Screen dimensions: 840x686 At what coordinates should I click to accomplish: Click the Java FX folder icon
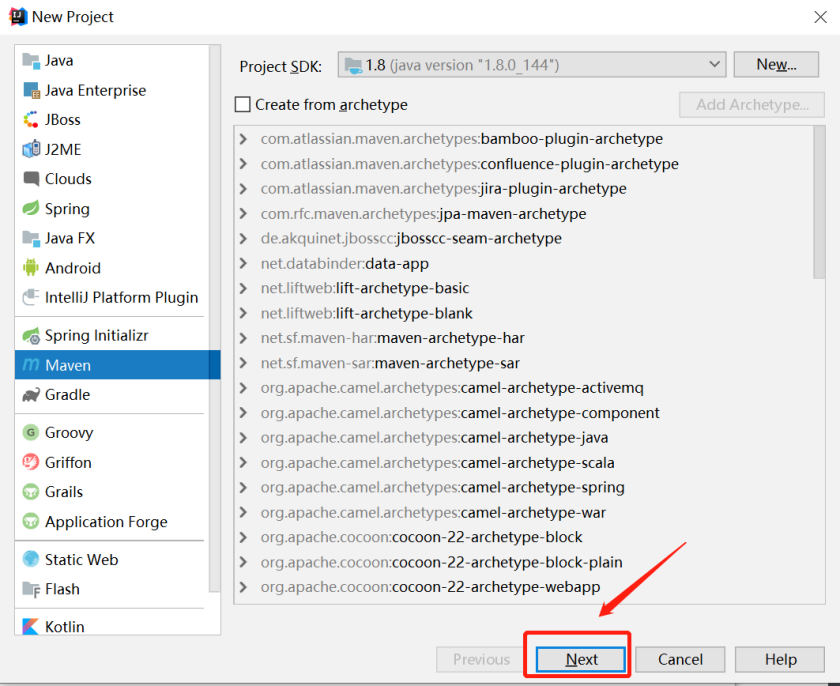click(31, 238)
